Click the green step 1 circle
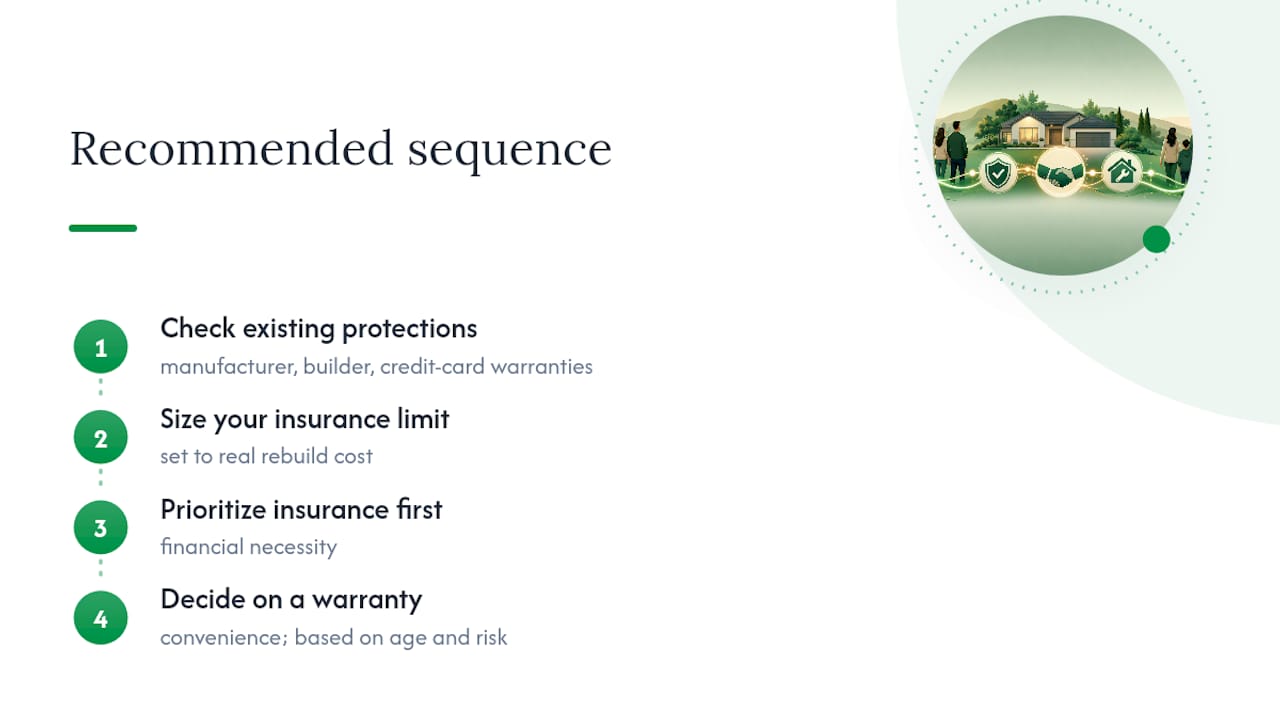1280x720 pixels. coord(100,347)
